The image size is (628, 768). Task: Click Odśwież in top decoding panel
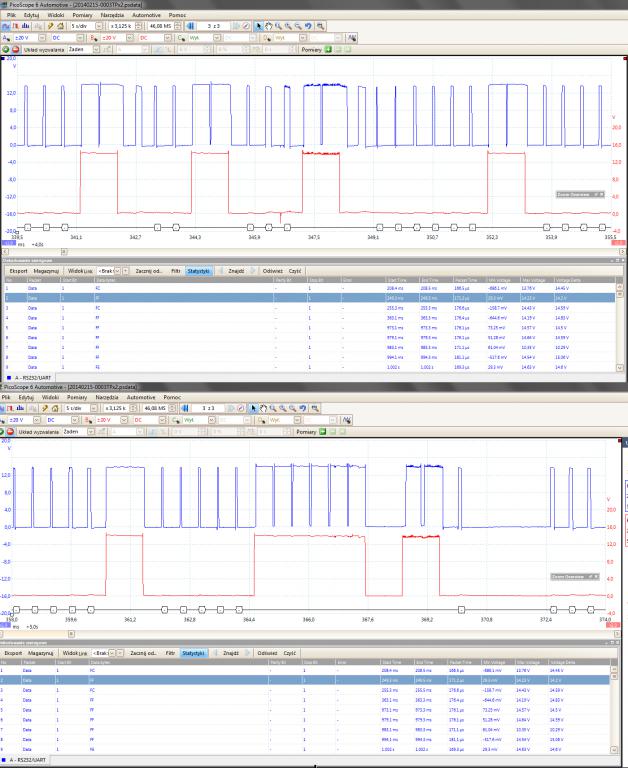point(272,271)
